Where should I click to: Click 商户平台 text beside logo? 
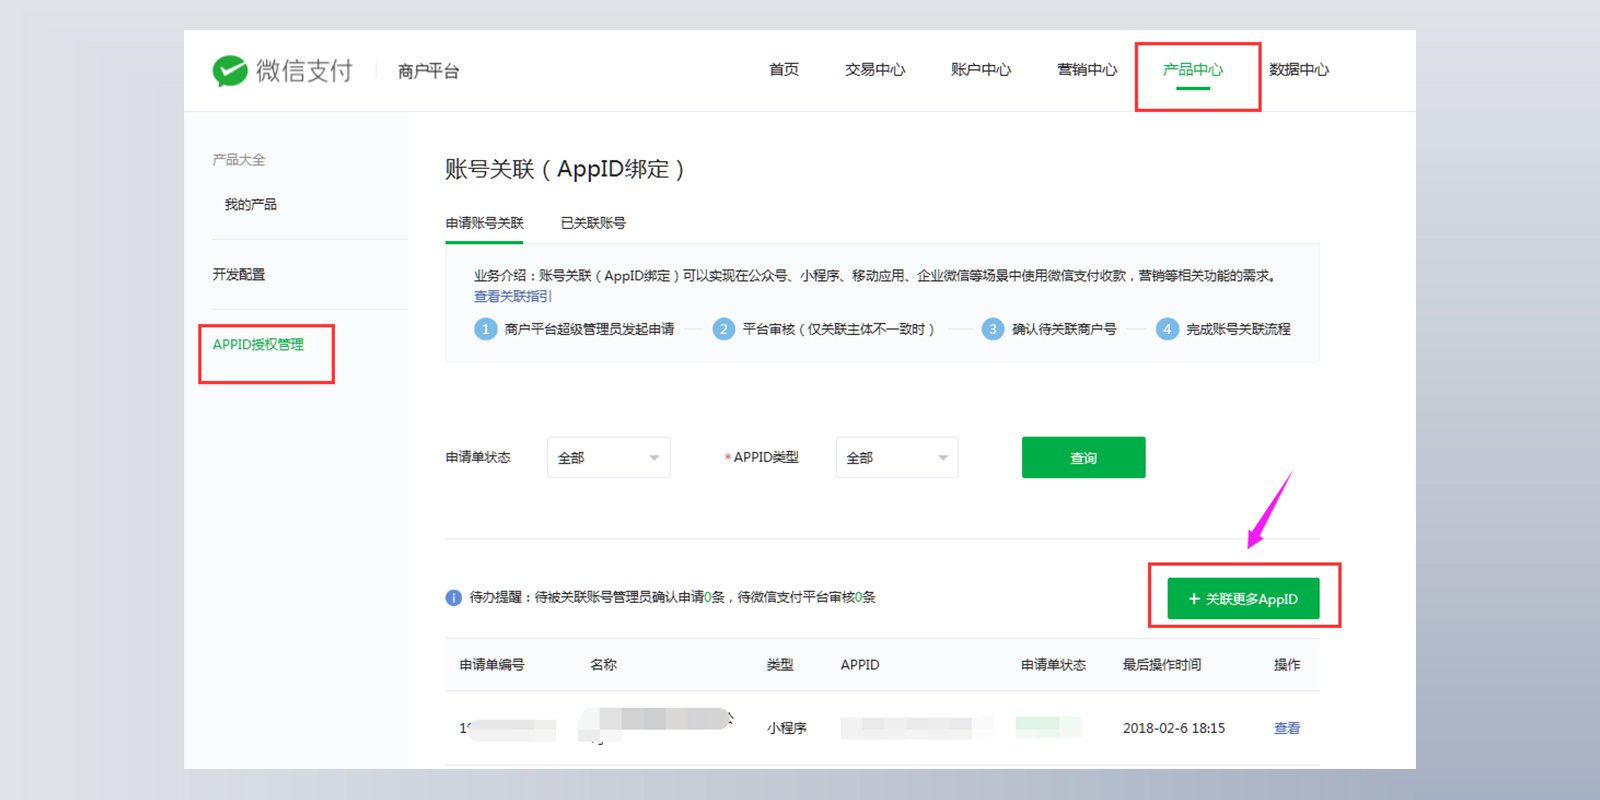tap(428, 71)
